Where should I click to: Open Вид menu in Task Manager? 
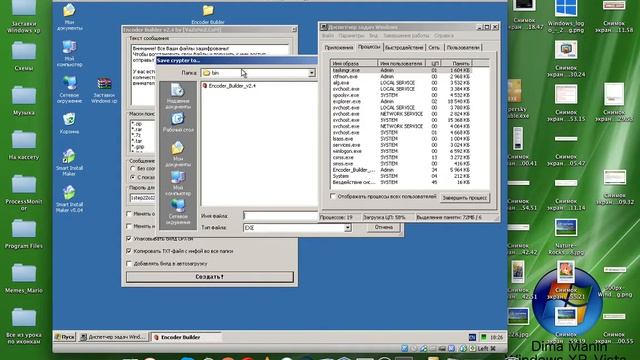(373, 36)
